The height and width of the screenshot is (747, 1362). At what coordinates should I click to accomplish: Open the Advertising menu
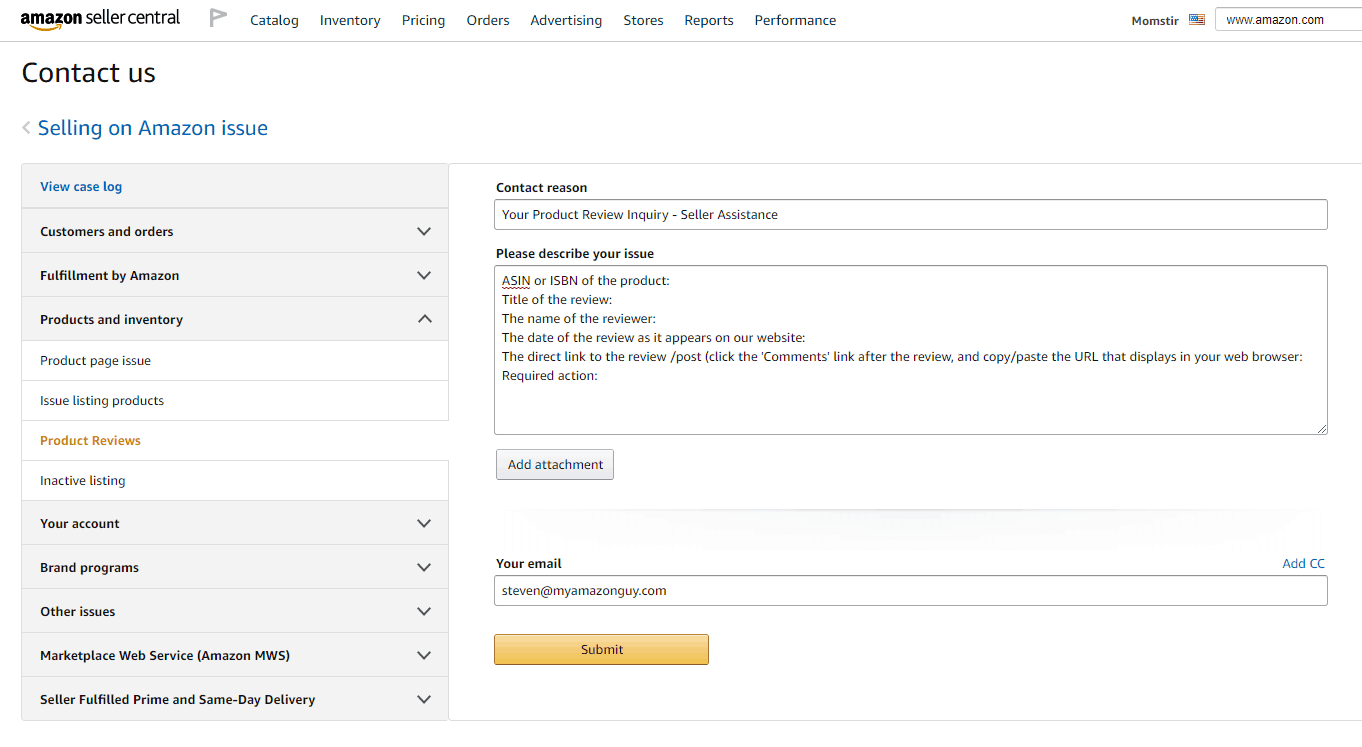(566, 20)
